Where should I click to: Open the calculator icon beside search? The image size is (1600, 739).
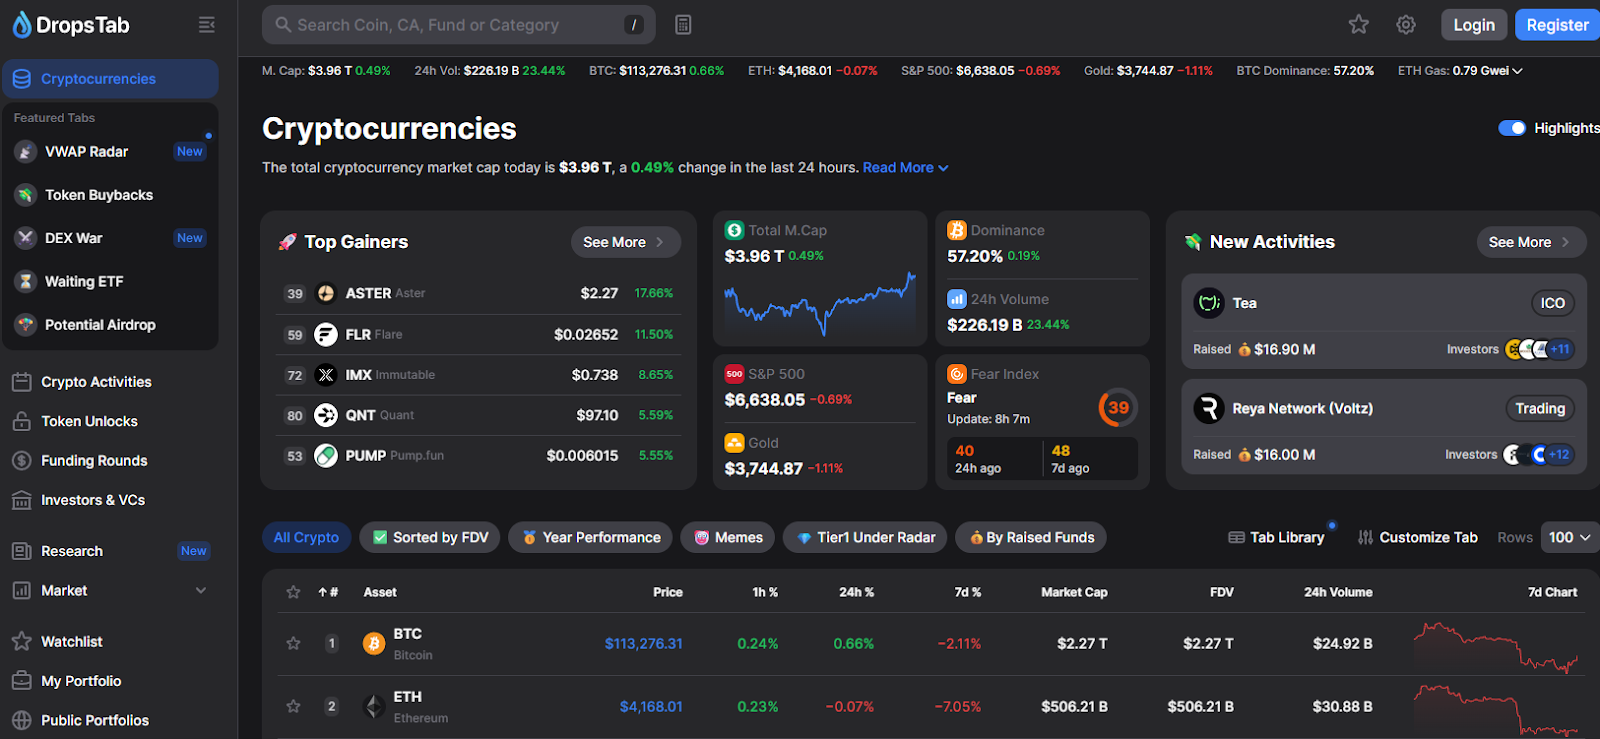[683, 25]
